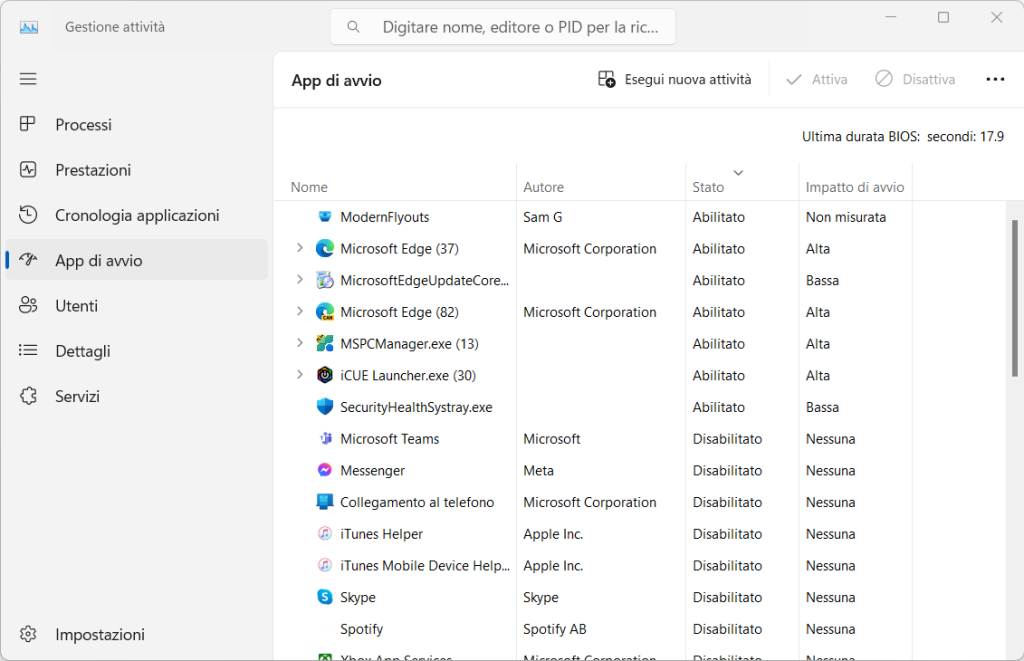1024x661 pixels.
Task: Open Impostazioni at the sidebar bottom
Action: (x=99, y=635)
